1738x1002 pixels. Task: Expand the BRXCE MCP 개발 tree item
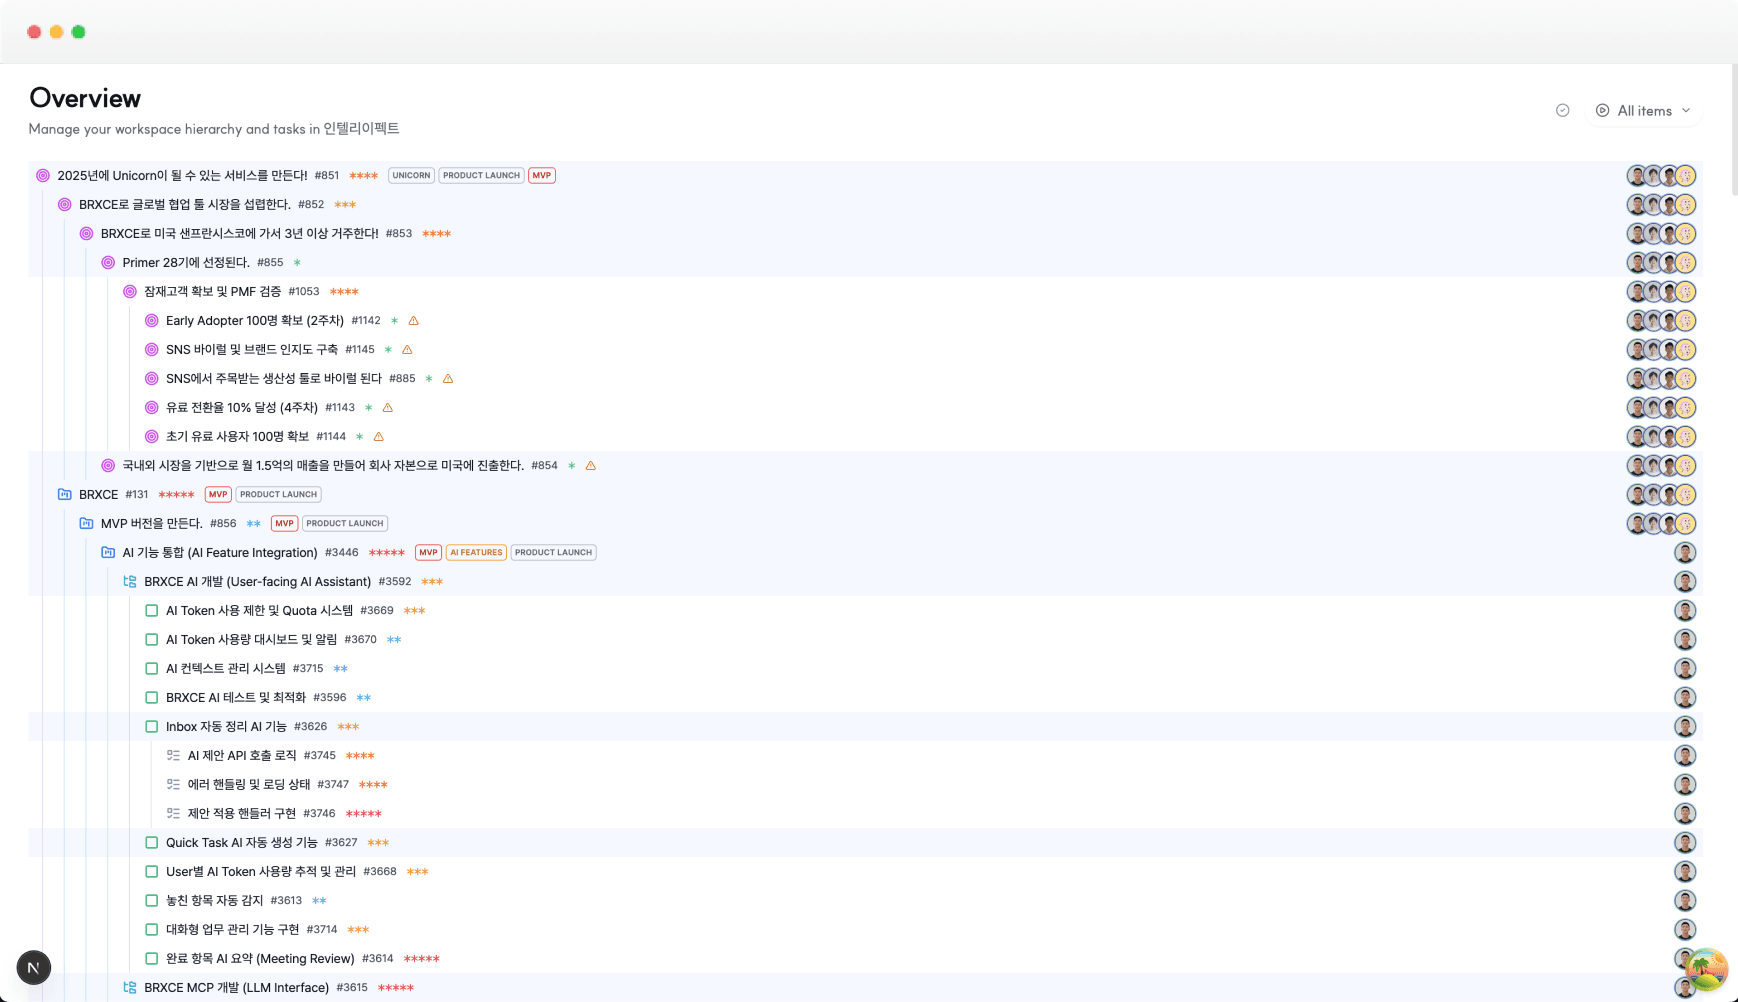click(129, 987)
